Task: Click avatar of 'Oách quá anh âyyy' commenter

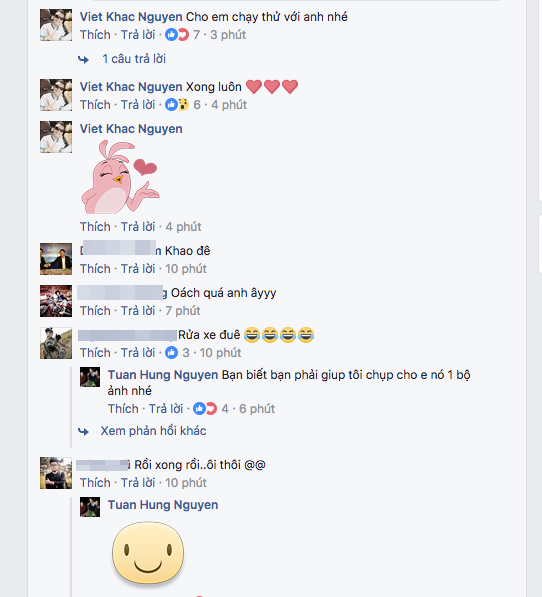Action: 56,301
